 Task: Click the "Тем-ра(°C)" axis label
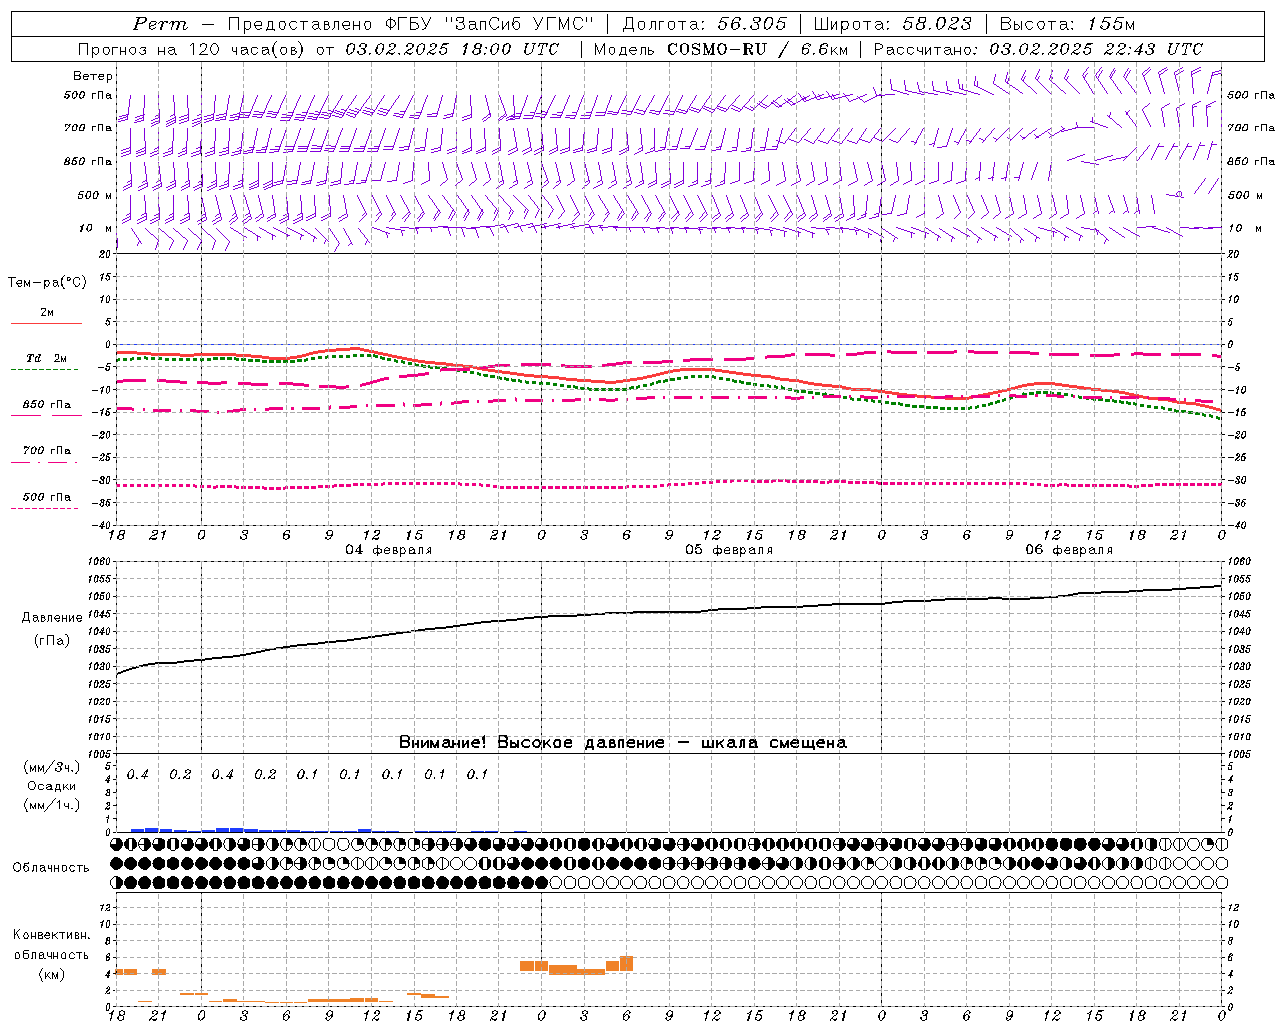[x=47, y=283]
